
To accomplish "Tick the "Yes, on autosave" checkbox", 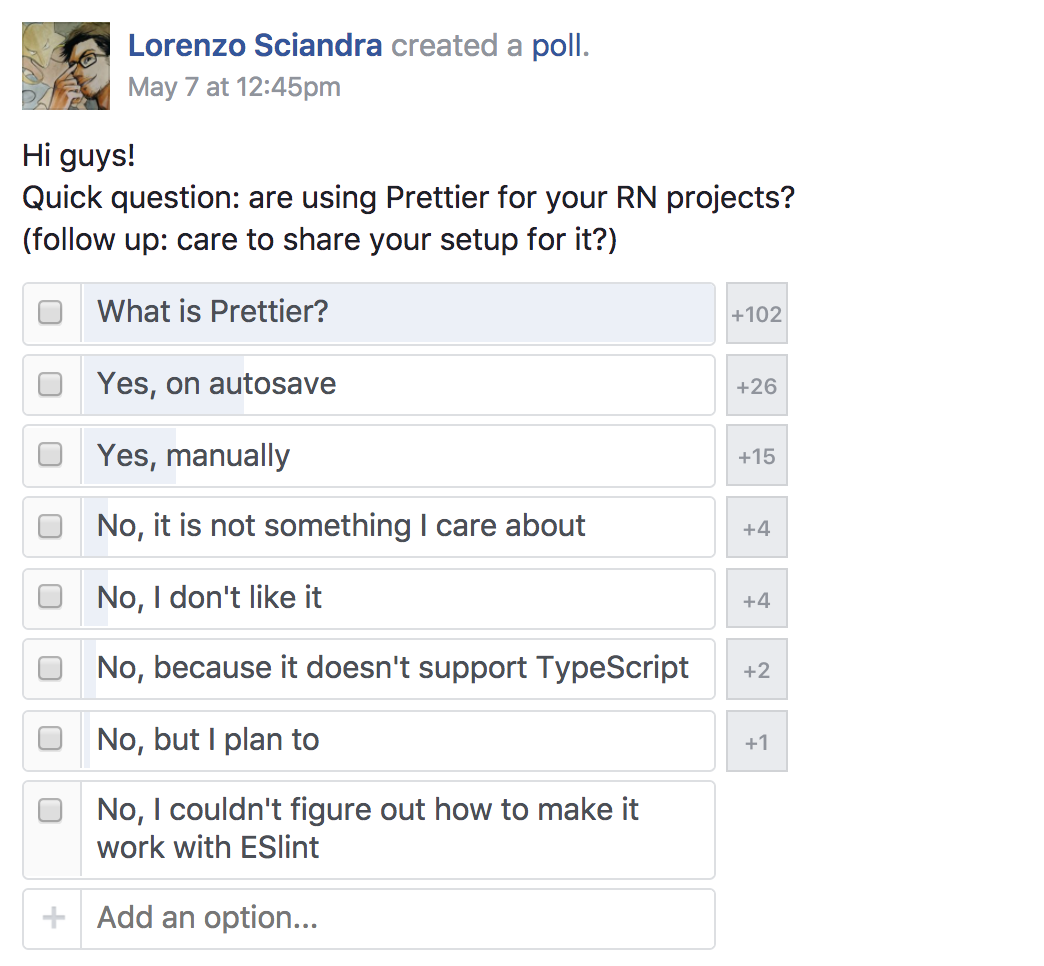I will pyautogui.click(x=50, y=384).
